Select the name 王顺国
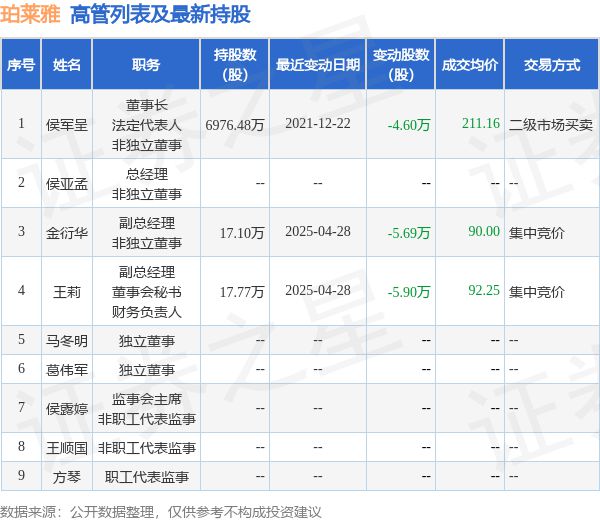Image resolution: width=600 pixels, height=521 pixels. coord(67,448)
